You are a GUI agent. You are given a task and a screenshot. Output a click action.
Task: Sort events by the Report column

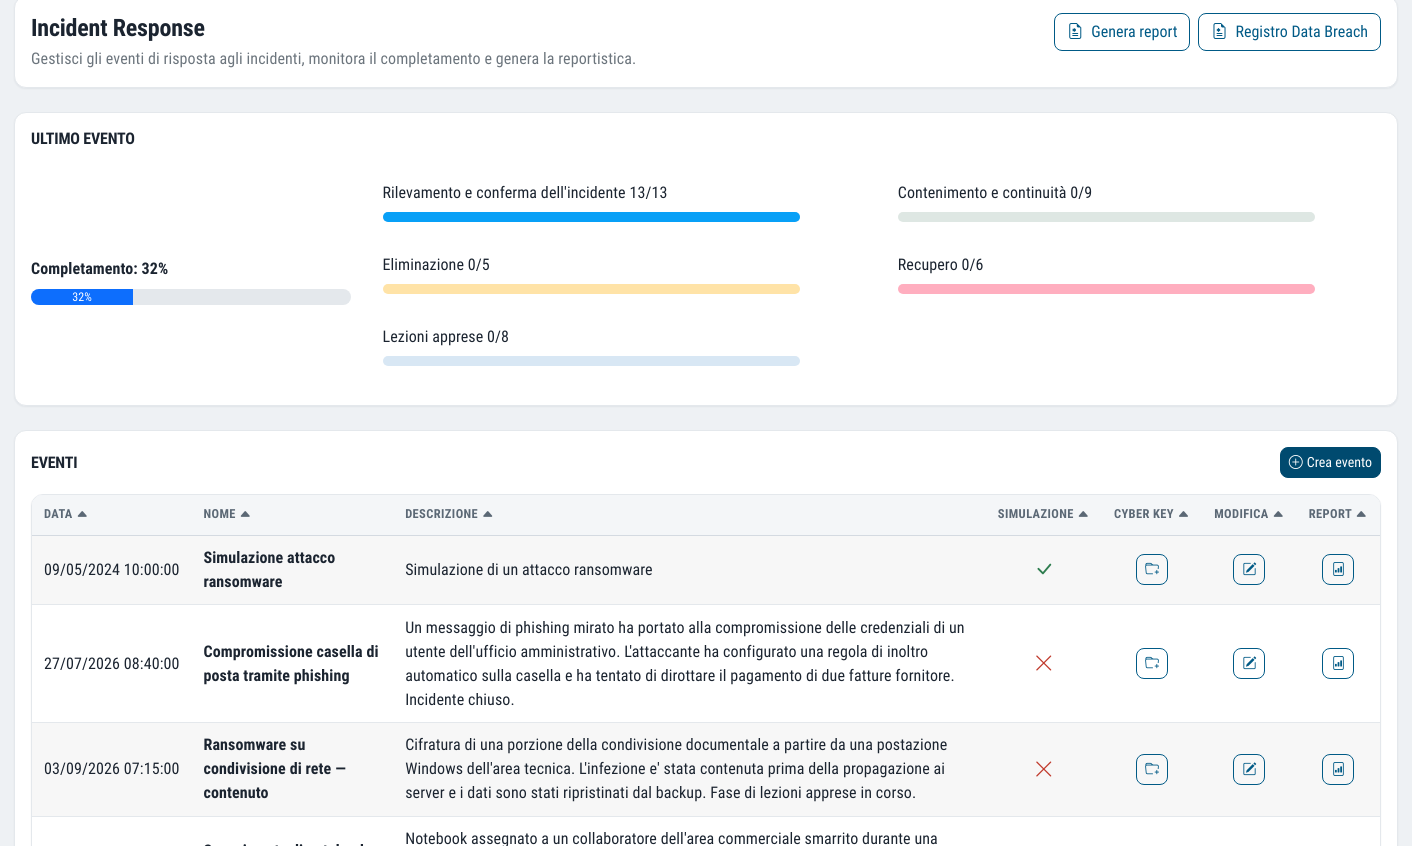pyautogui.click(x=1337, y=514)
